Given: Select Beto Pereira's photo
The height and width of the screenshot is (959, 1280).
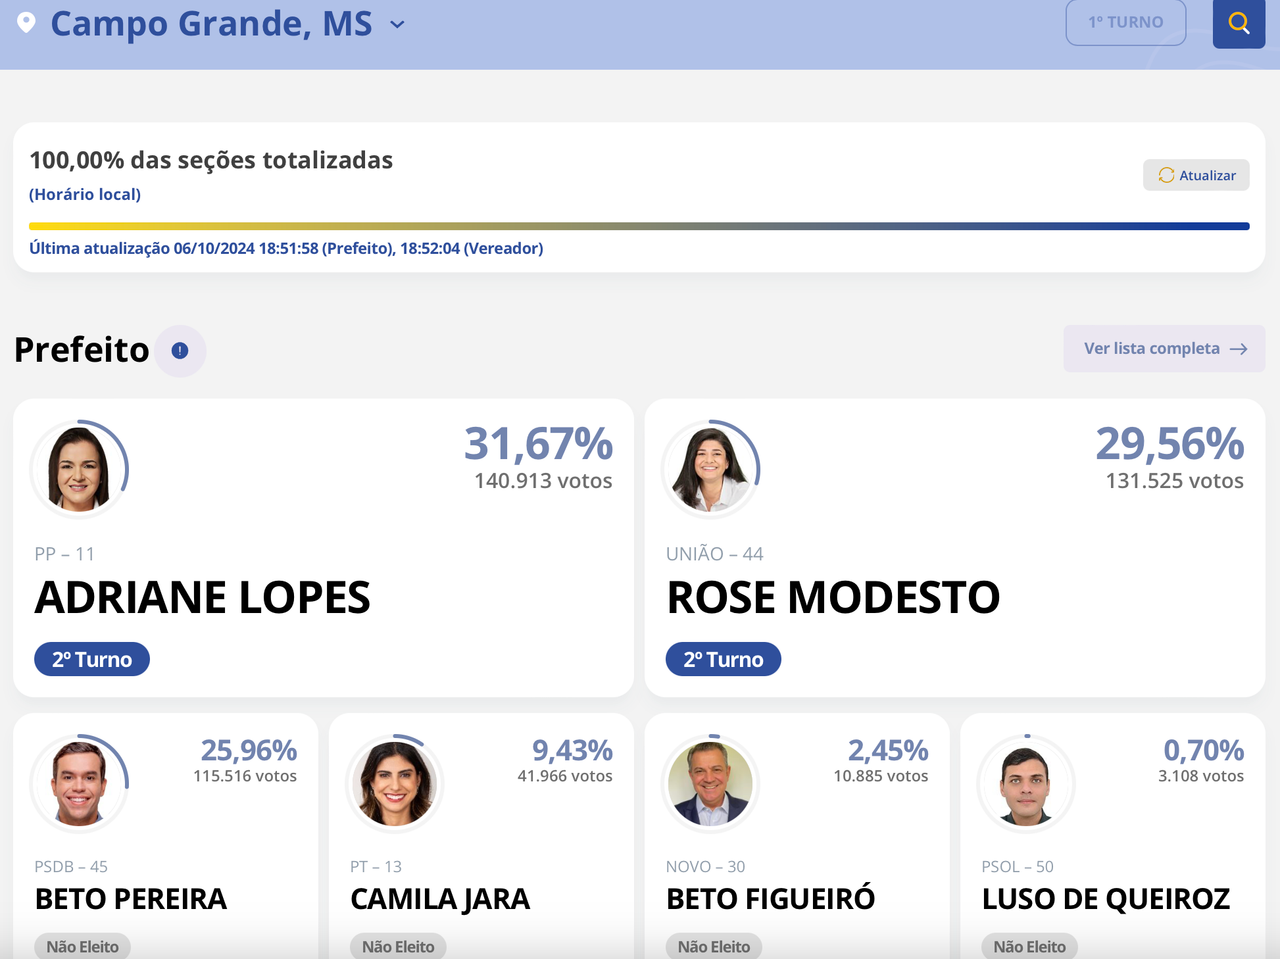Looking at the screenshot, I should (79, 783).
